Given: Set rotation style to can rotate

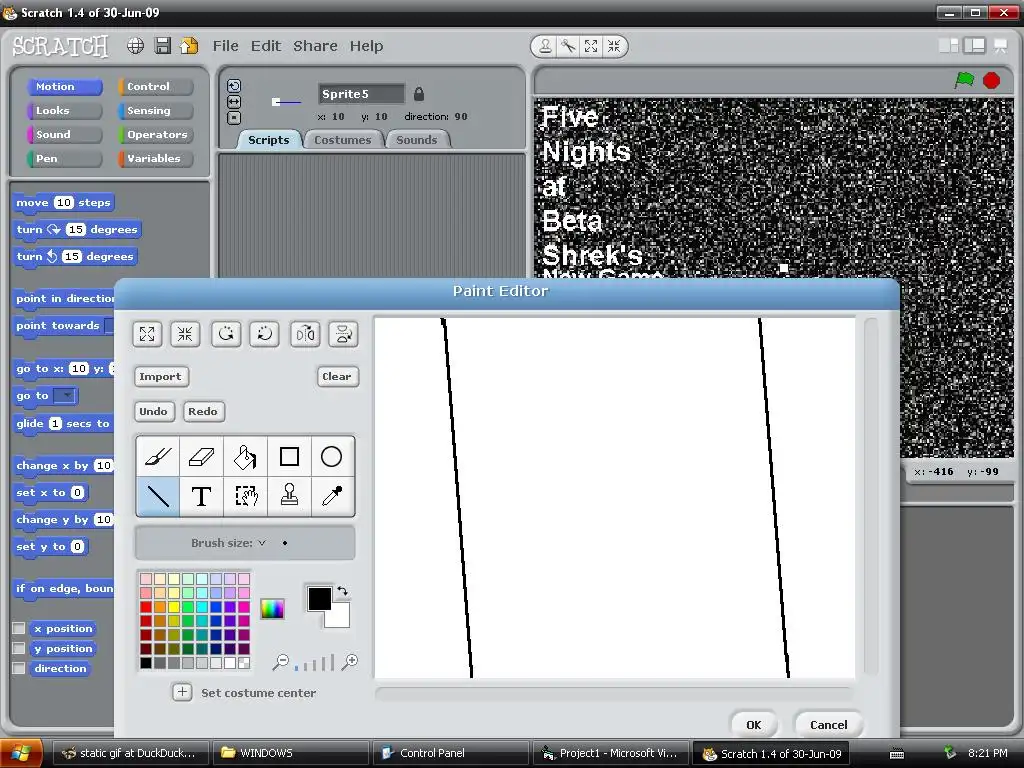Looking at the screenshot, I should (x=234, y=86).
